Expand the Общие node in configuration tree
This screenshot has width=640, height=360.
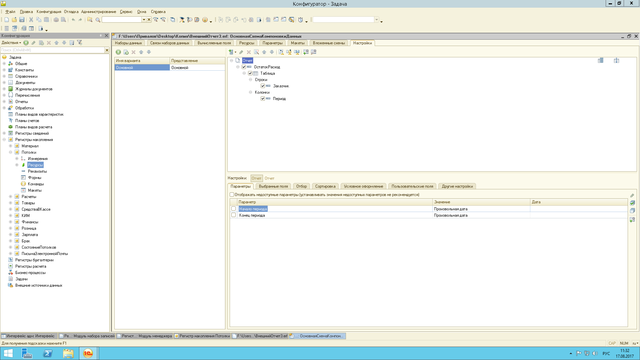(x=4, y=64)
